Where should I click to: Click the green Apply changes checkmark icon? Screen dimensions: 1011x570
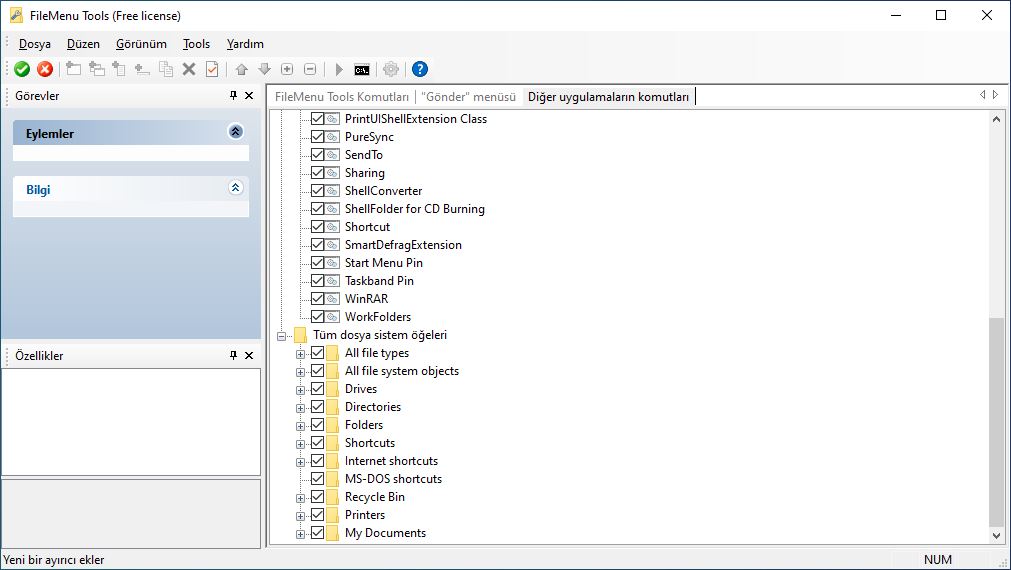point(22,69)
